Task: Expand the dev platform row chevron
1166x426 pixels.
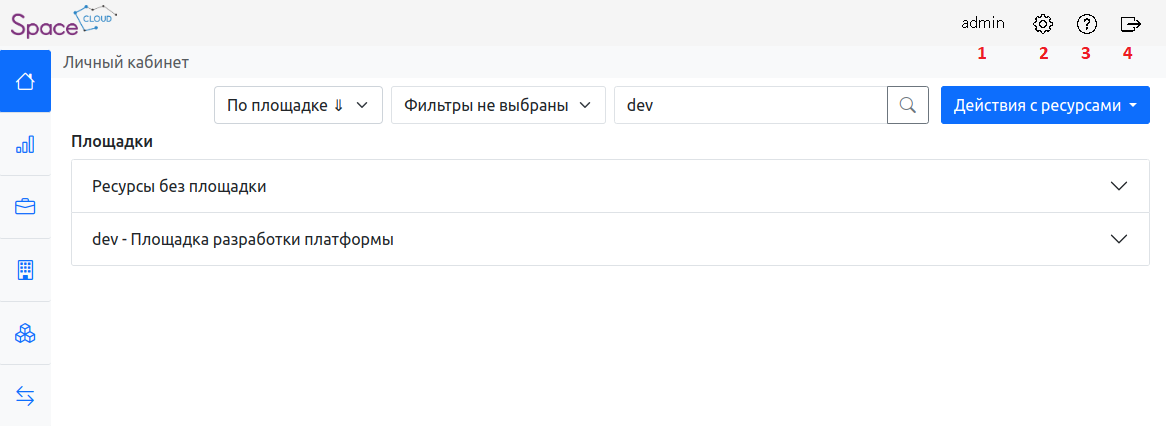Action: point(1119,239)
